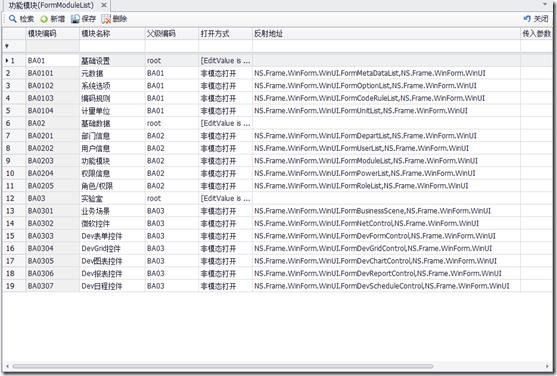Click the 检索 search toolbar icon

tap(13, 19)
